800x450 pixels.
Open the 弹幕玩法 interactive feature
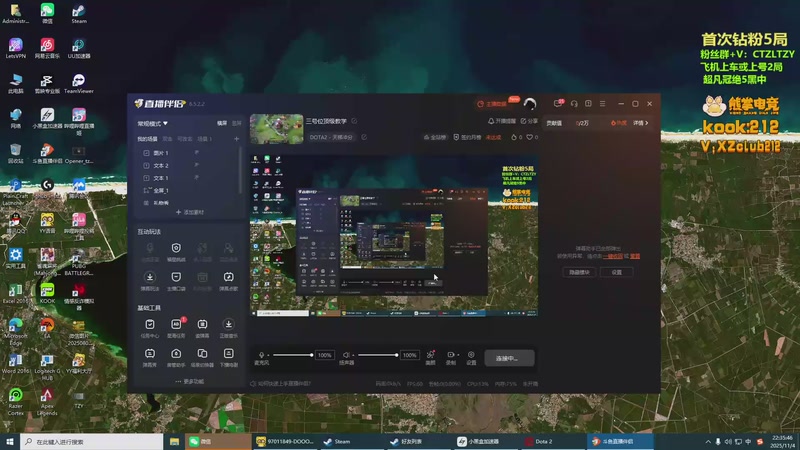click(149, 281)
